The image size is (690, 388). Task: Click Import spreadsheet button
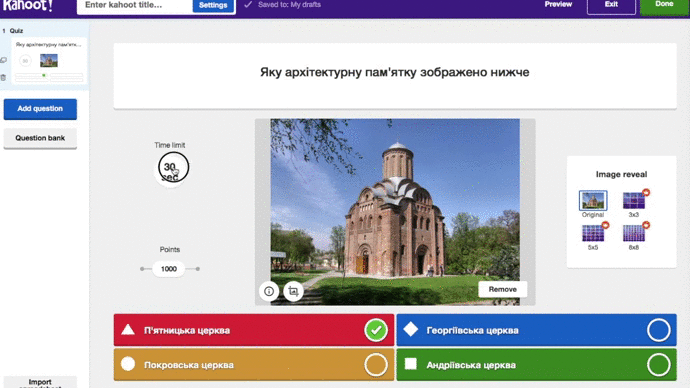point(40,382)
